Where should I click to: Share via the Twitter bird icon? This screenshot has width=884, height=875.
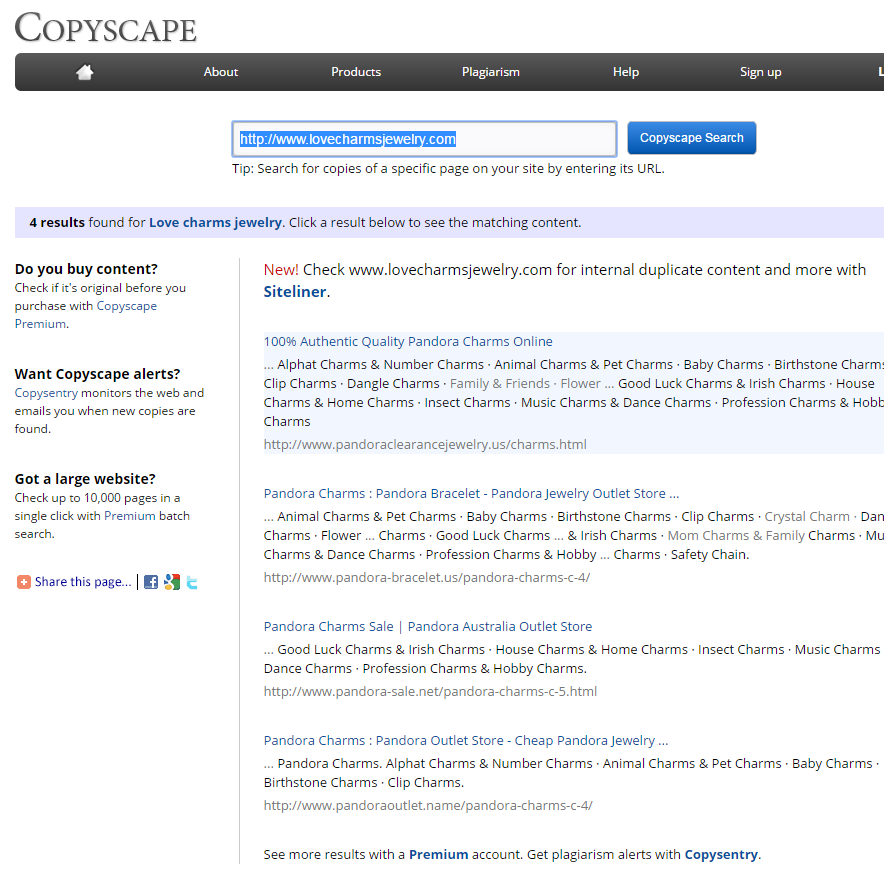pyautogui.click(x=192, y=582)
